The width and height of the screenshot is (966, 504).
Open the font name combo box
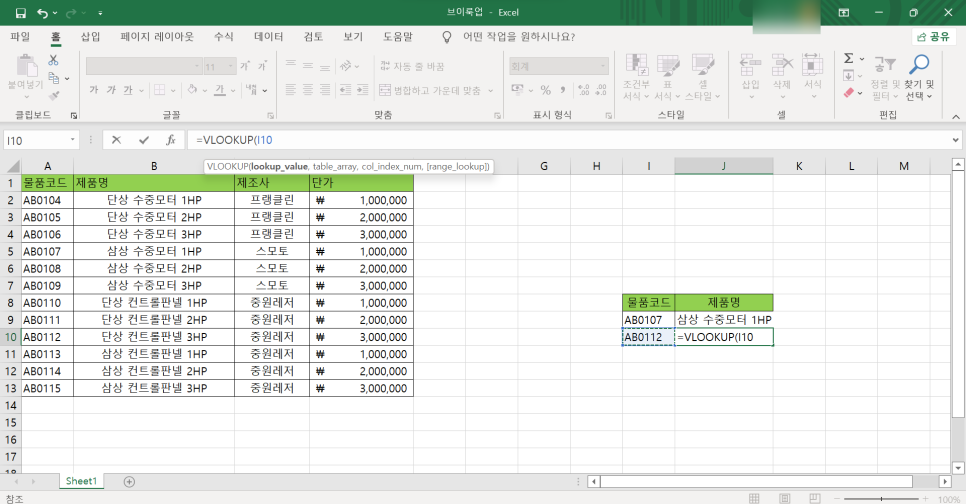click(144, 66)
